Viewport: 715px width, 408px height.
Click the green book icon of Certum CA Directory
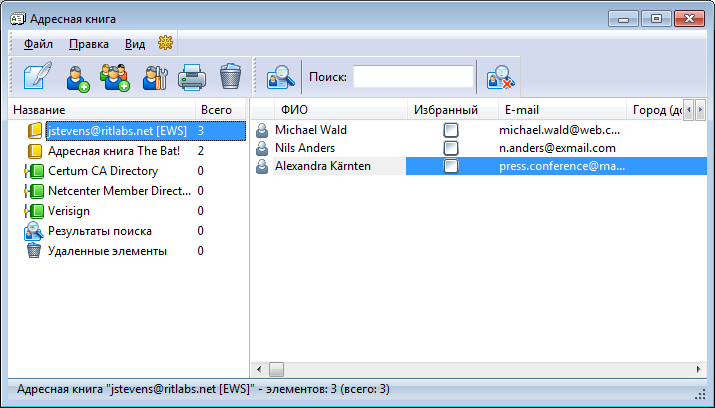pos(35,171)
